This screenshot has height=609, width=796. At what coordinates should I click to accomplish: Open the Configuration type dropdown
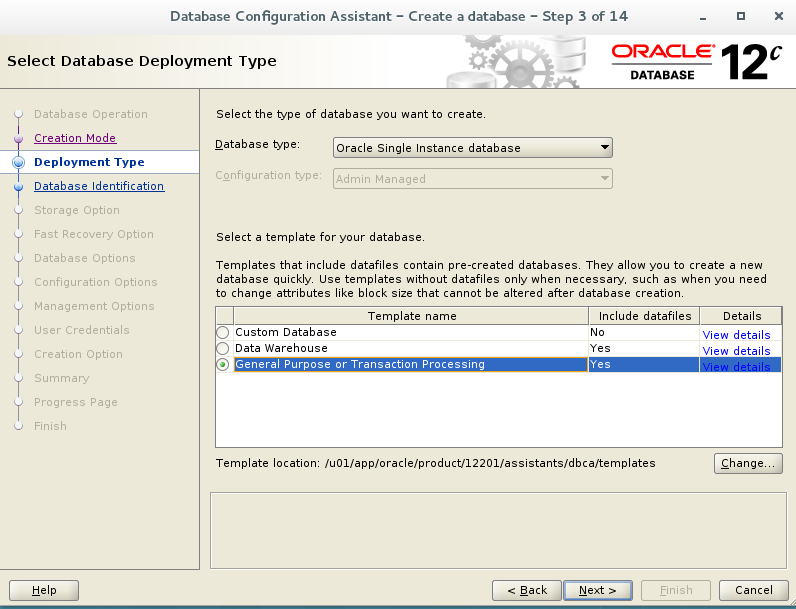point(473,179)
